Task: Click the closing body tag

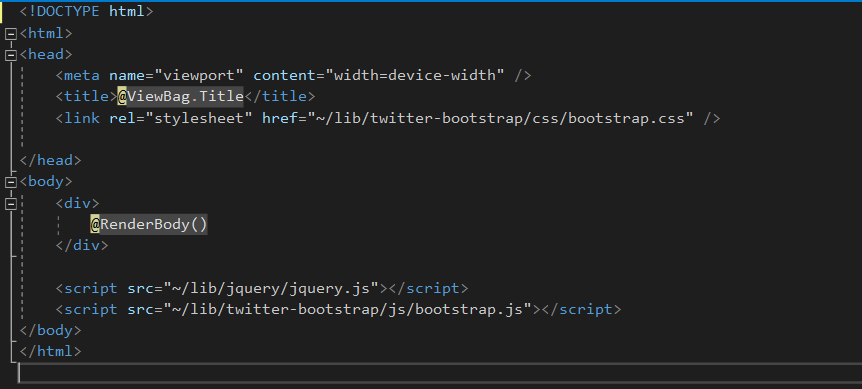Action: point(51,330)
